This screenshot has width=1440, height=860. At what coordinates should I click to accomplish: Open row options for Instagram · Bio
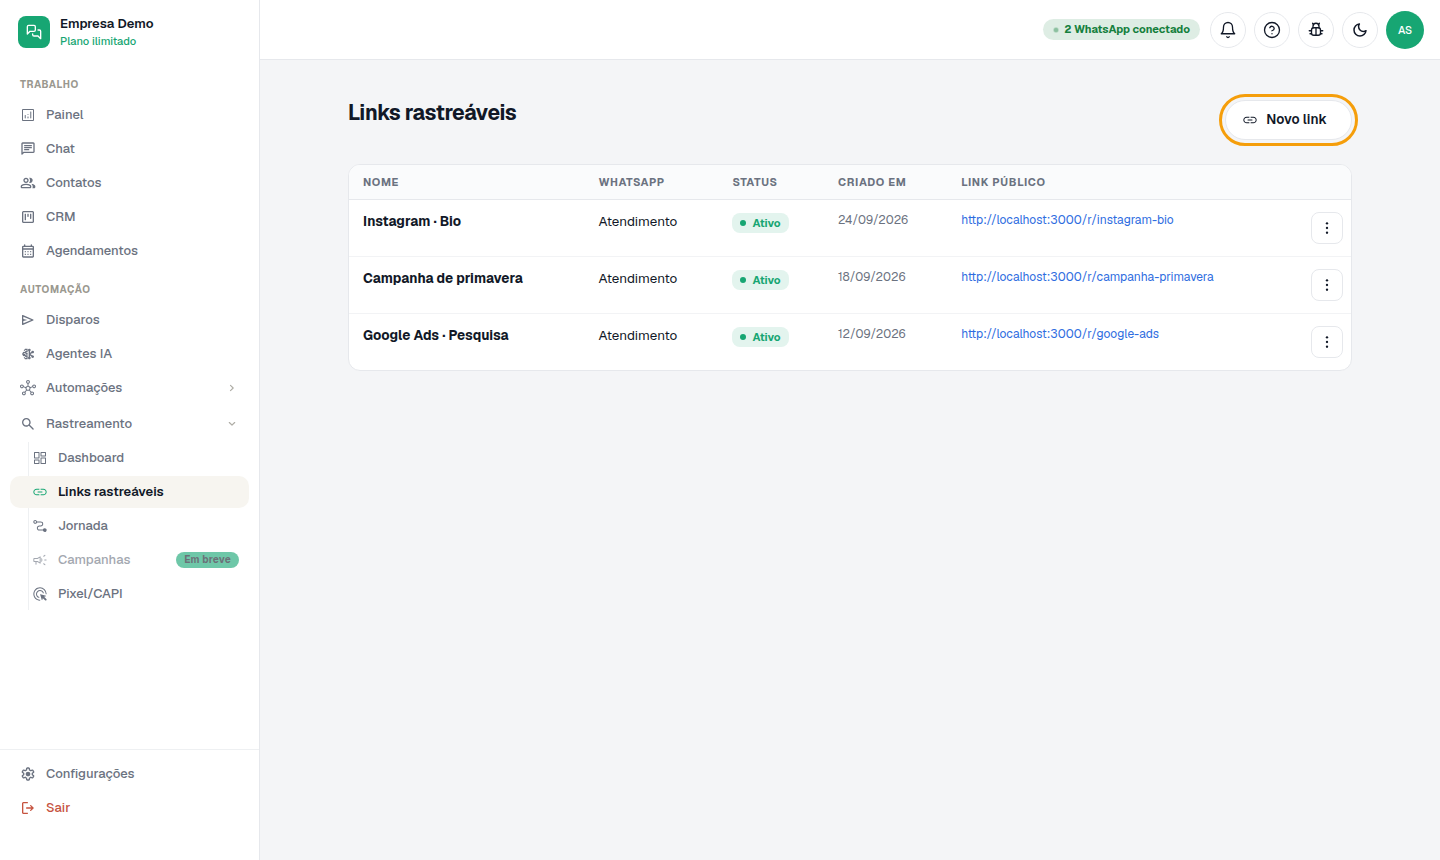click(1327, 228)
